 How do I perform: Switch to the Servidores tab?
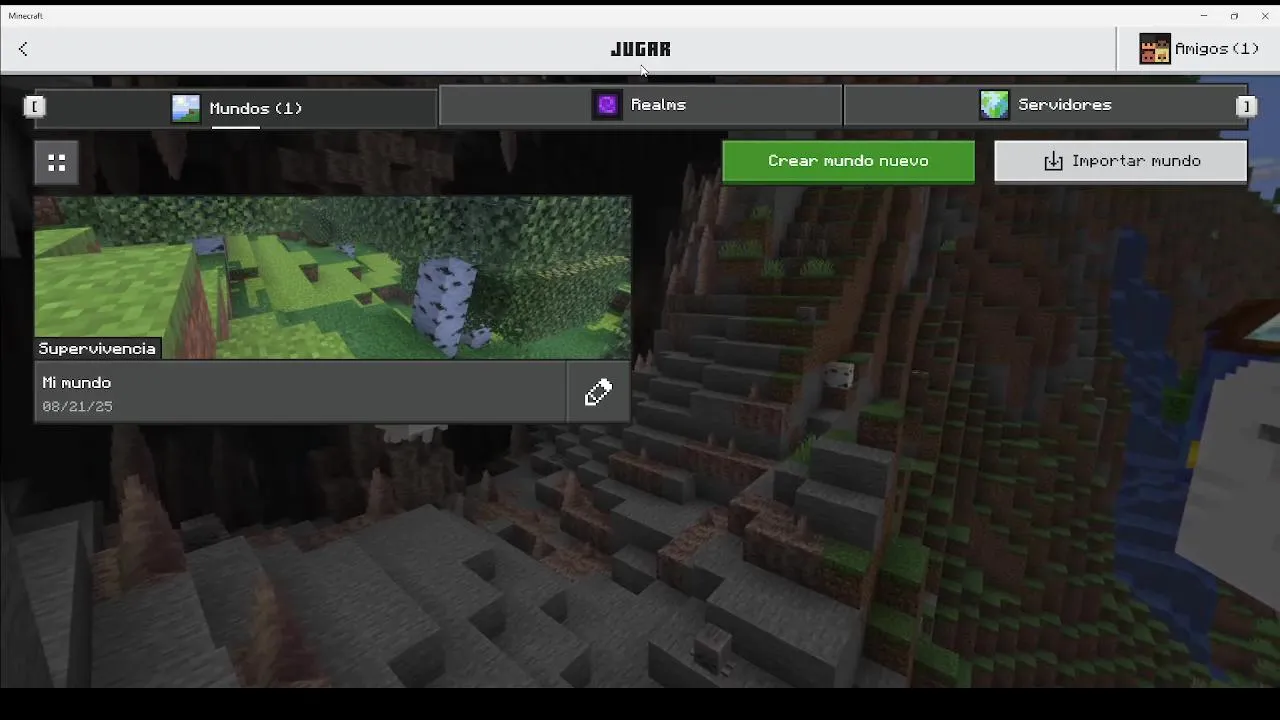(1045, 105)
